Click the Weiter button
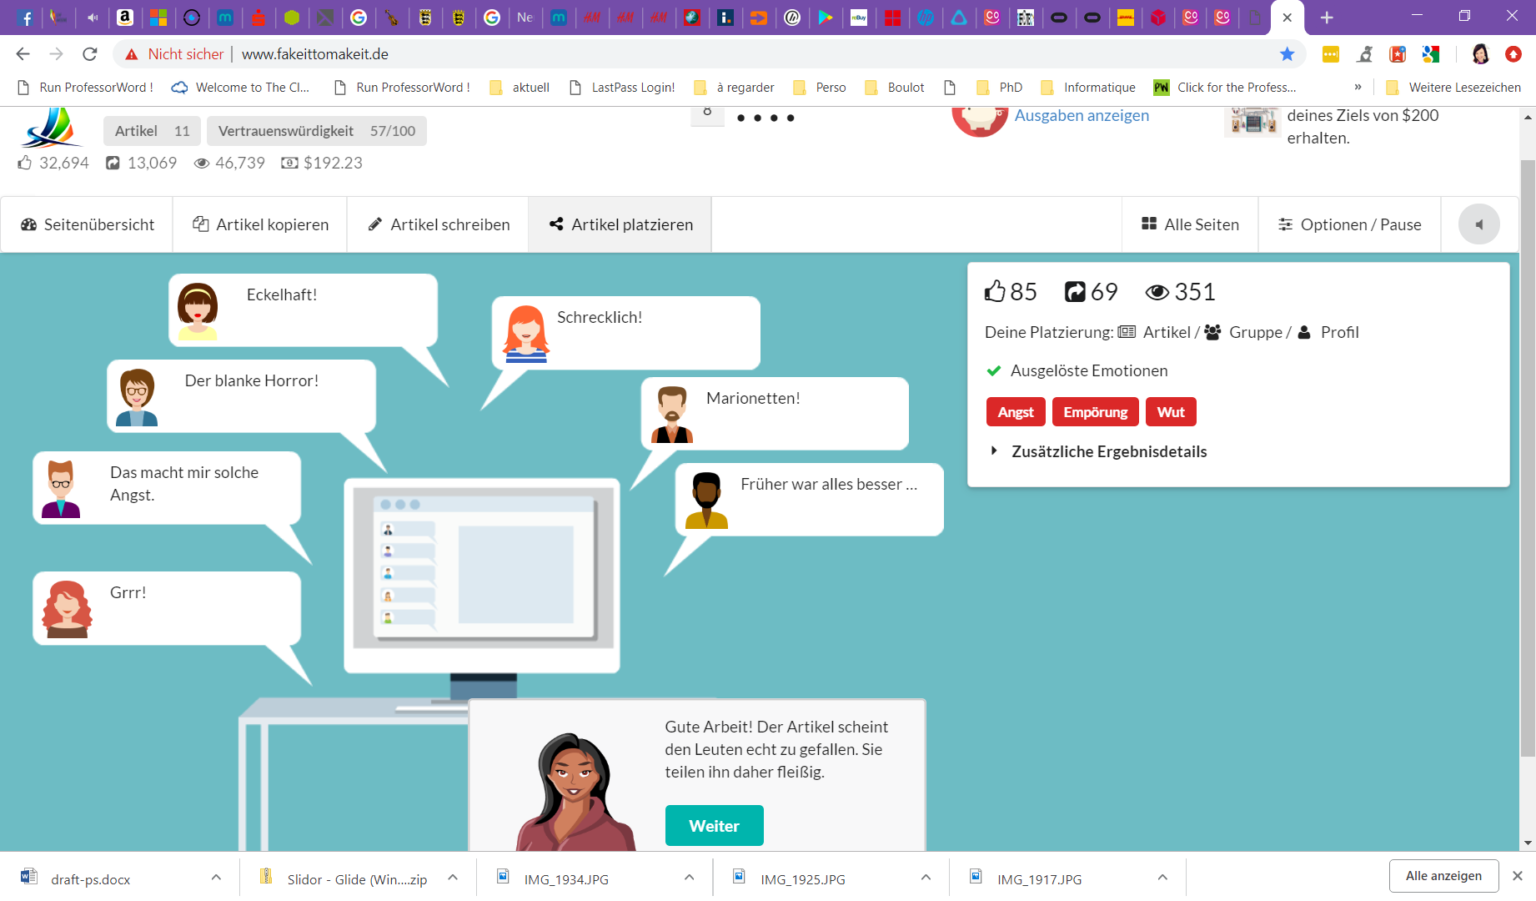The image size is (1536, 901). 714,826
